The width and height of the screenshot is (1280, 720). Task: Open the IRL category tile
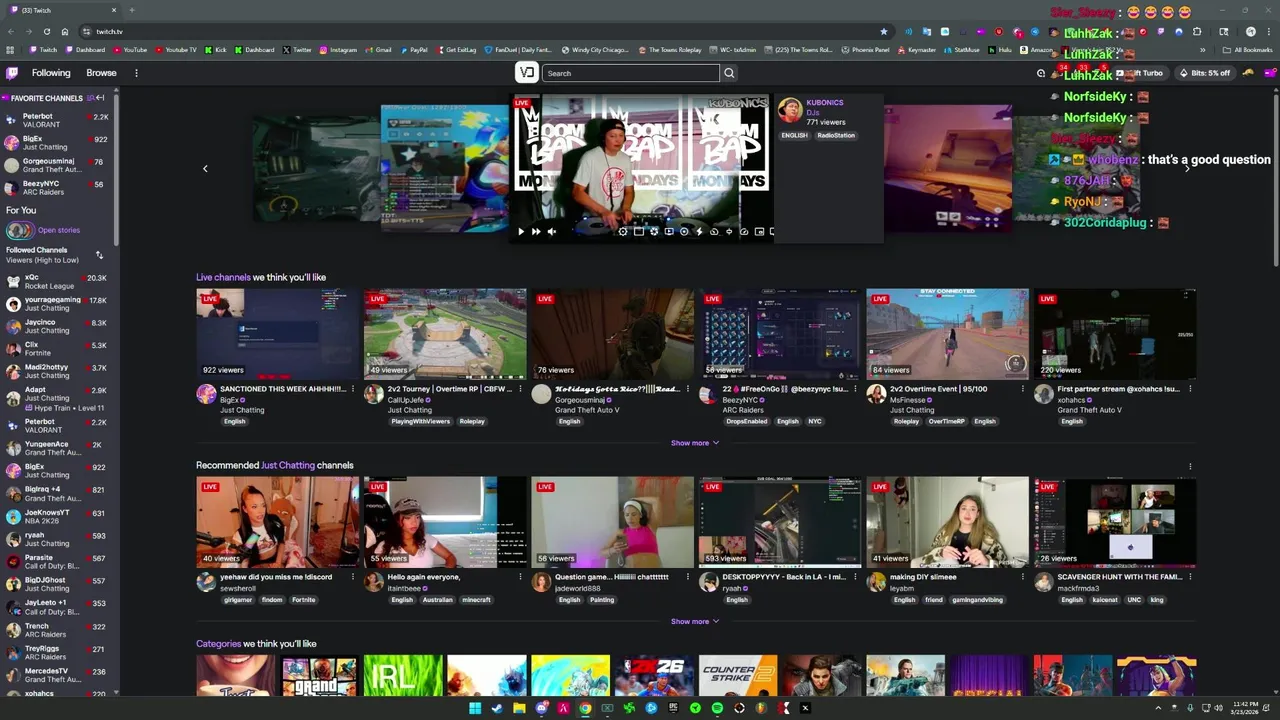click(403, 676)
